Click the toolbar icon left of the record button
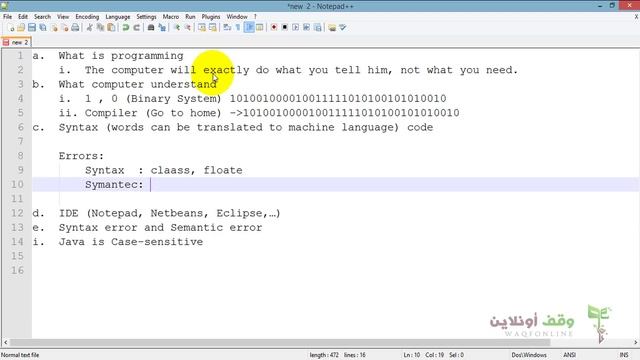 (x=260, y=27)
